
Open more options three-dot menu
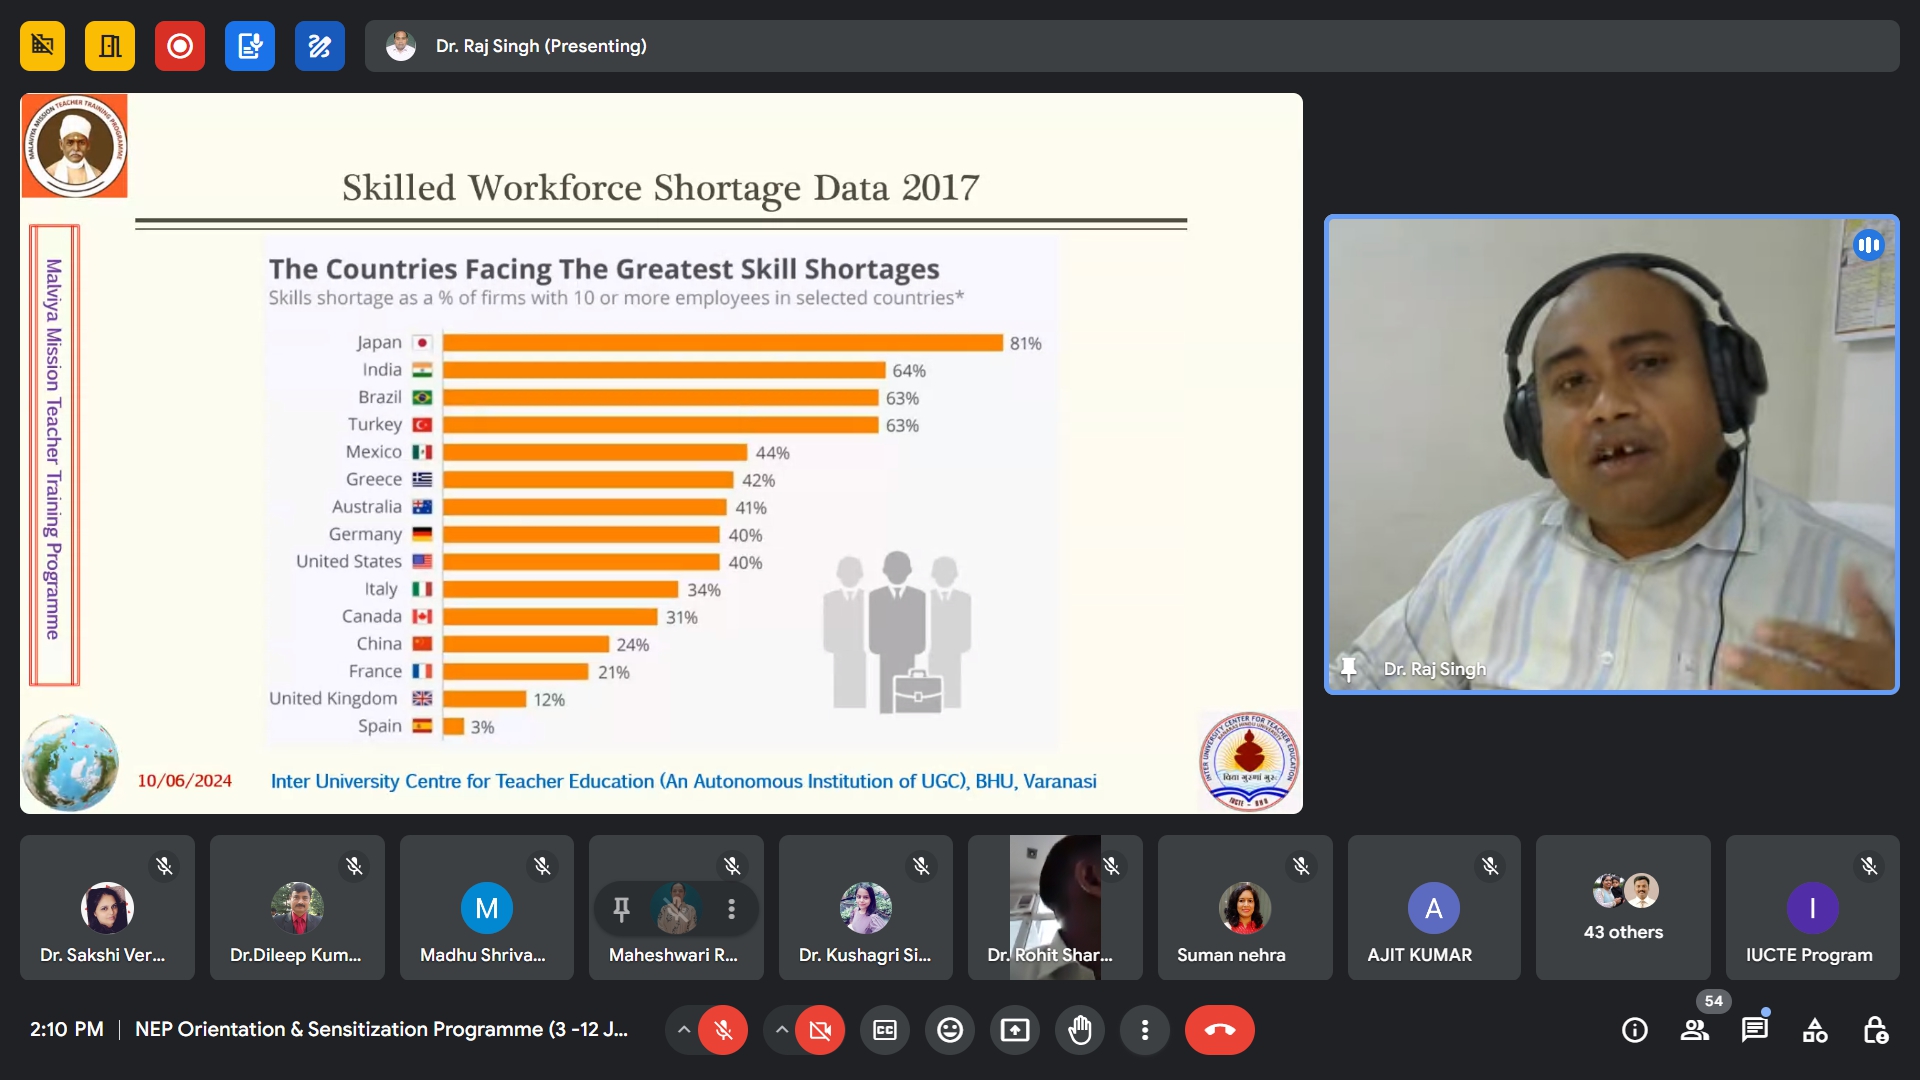tap(1145, 1030)
